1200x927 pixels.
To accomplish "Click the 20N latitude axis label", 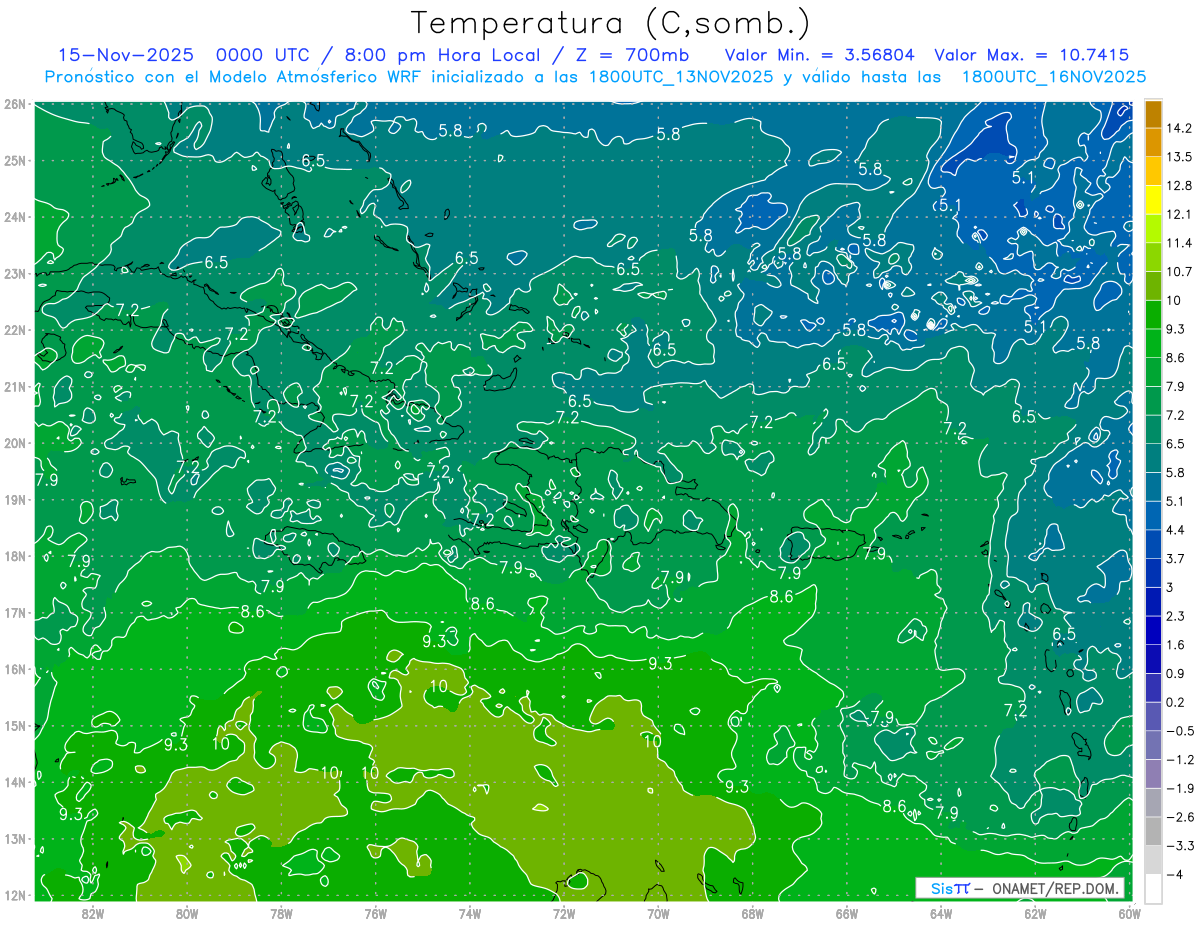I will pyautogui.click(x=14, y=443).
